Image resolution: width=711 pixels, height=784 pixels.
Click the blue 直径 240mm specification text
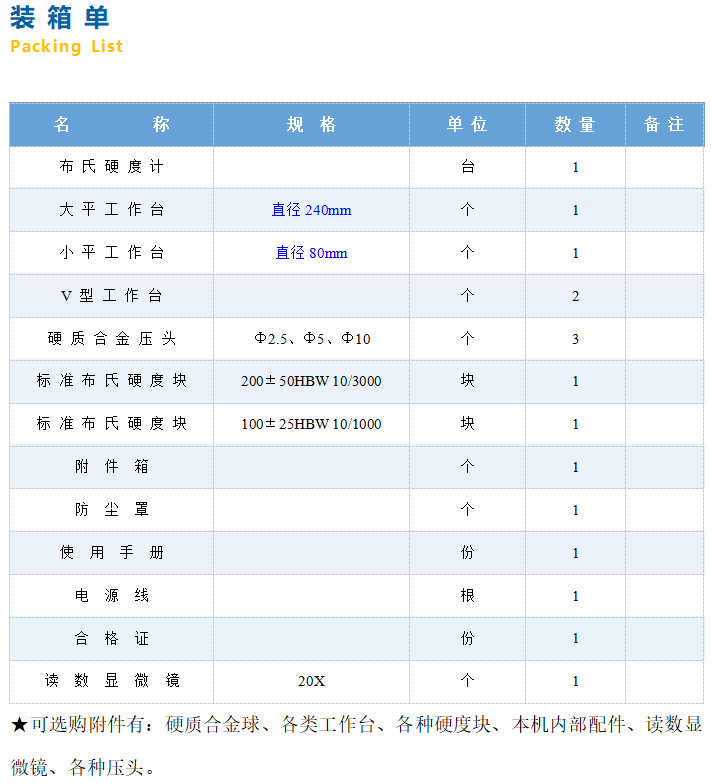click(x=311, y=210)
